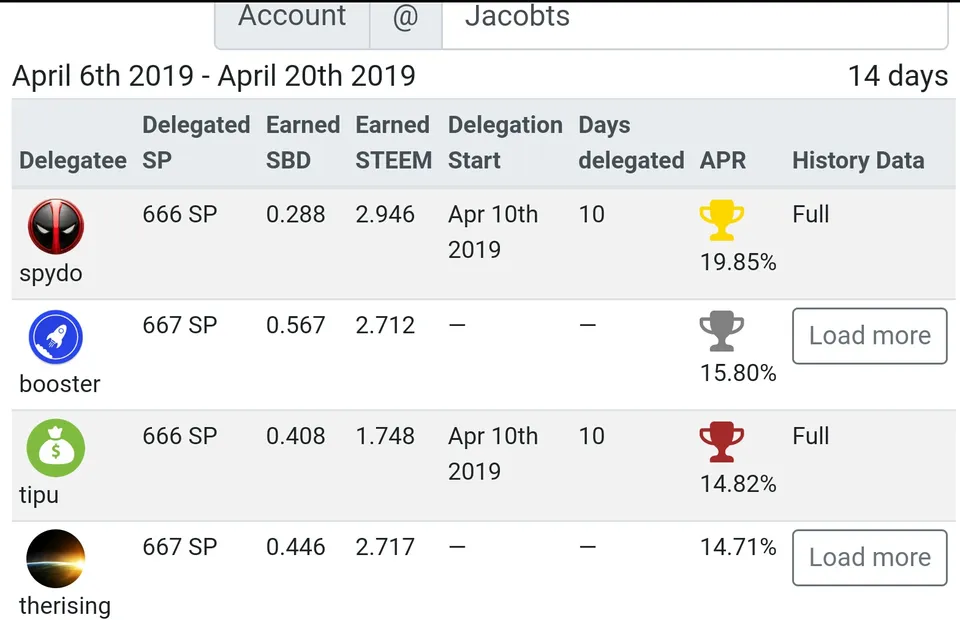Open the tipu delegatee name link
The image size is (960, 620).
tap(39, 495)
